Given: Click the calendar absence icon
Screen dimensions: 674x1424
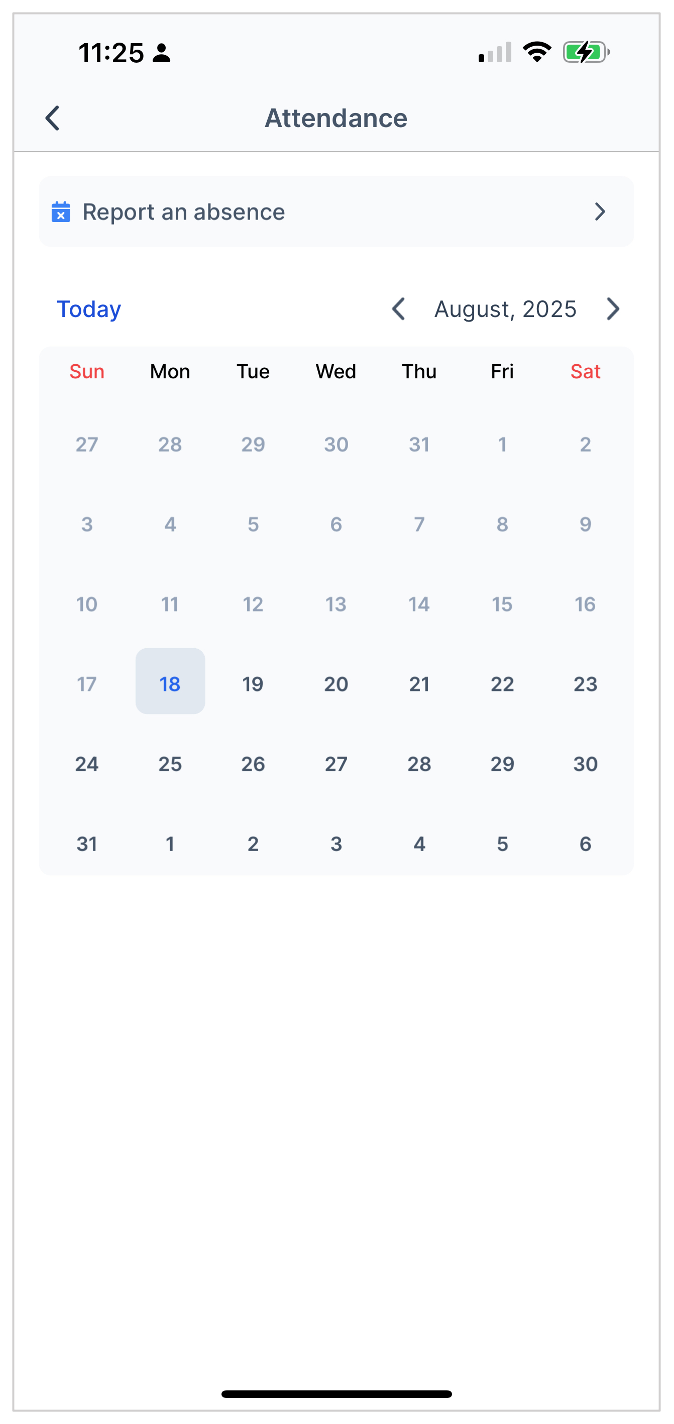Looking at the screenshot, I should click(x=61, y=212).
